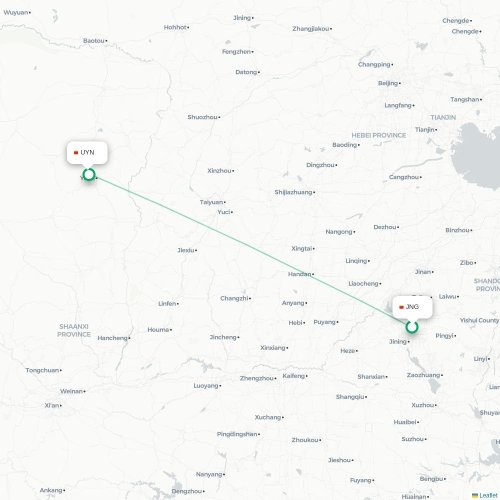Click the green flight route line
Screen dimensions: 500x500
click(x=250, y=251)
